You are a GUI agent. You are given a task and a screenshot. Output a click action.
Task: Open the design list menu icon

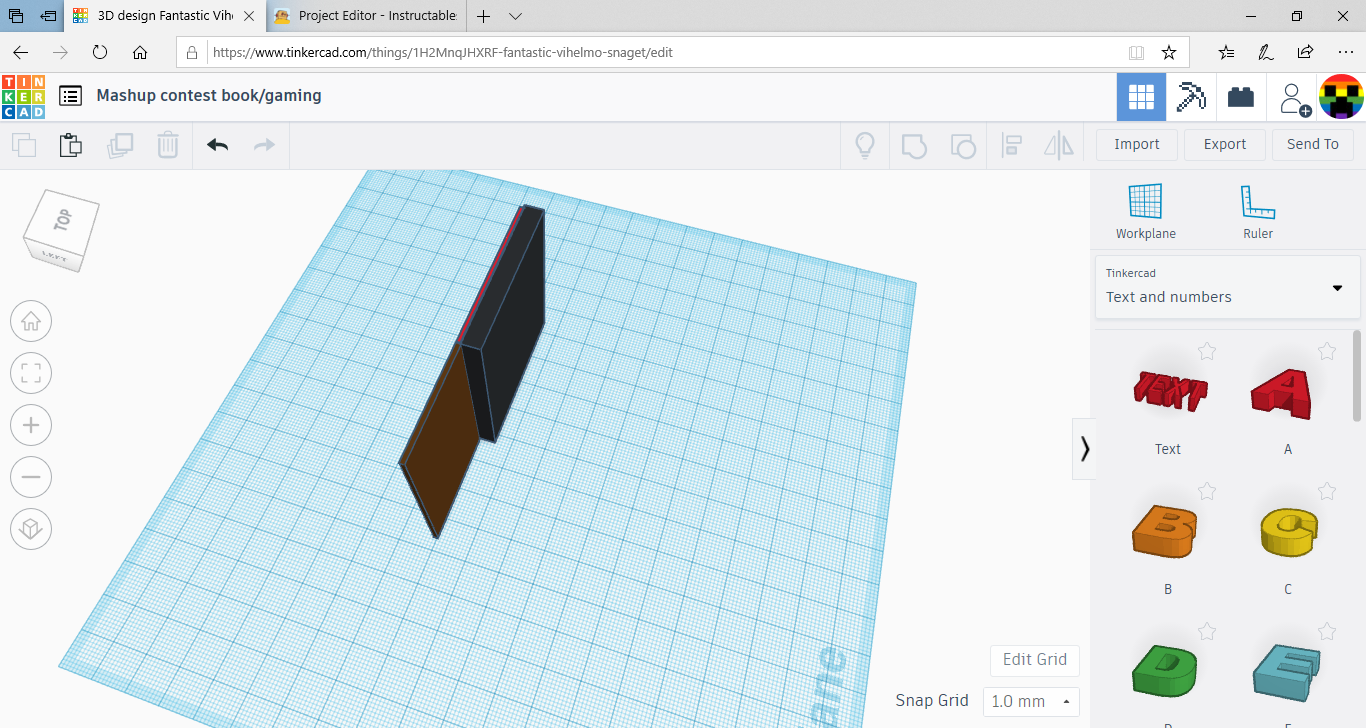coord(70,96)
